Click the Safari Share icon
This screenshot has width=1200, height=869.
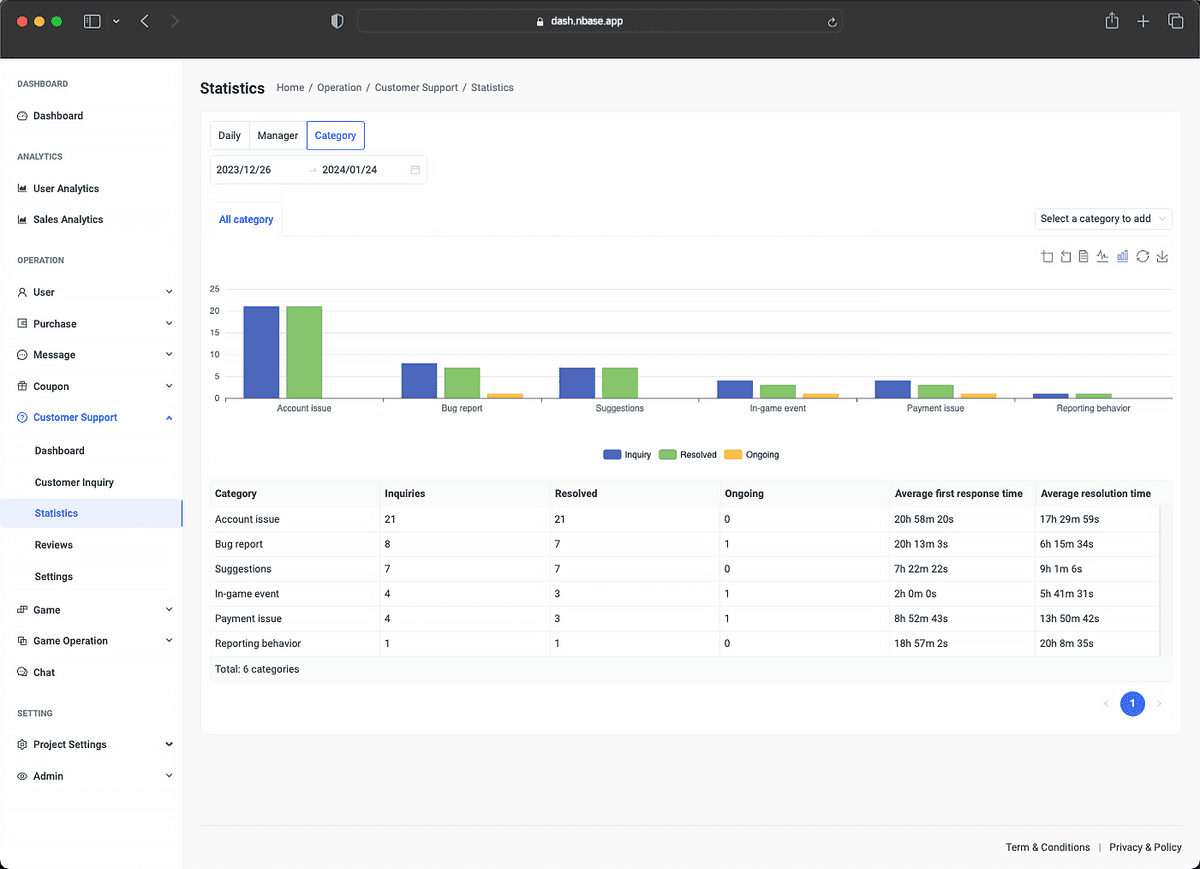[1111, 21]
